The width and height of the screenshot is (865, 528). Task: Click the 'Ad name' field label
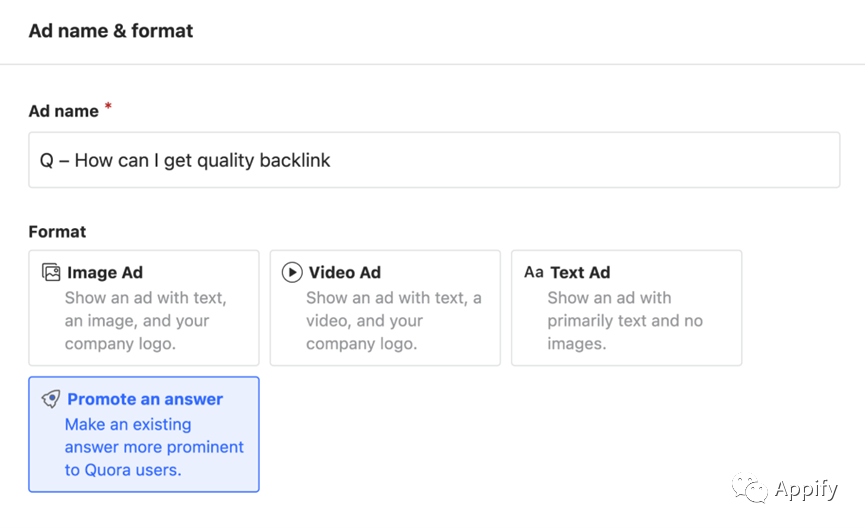point(63,111)
